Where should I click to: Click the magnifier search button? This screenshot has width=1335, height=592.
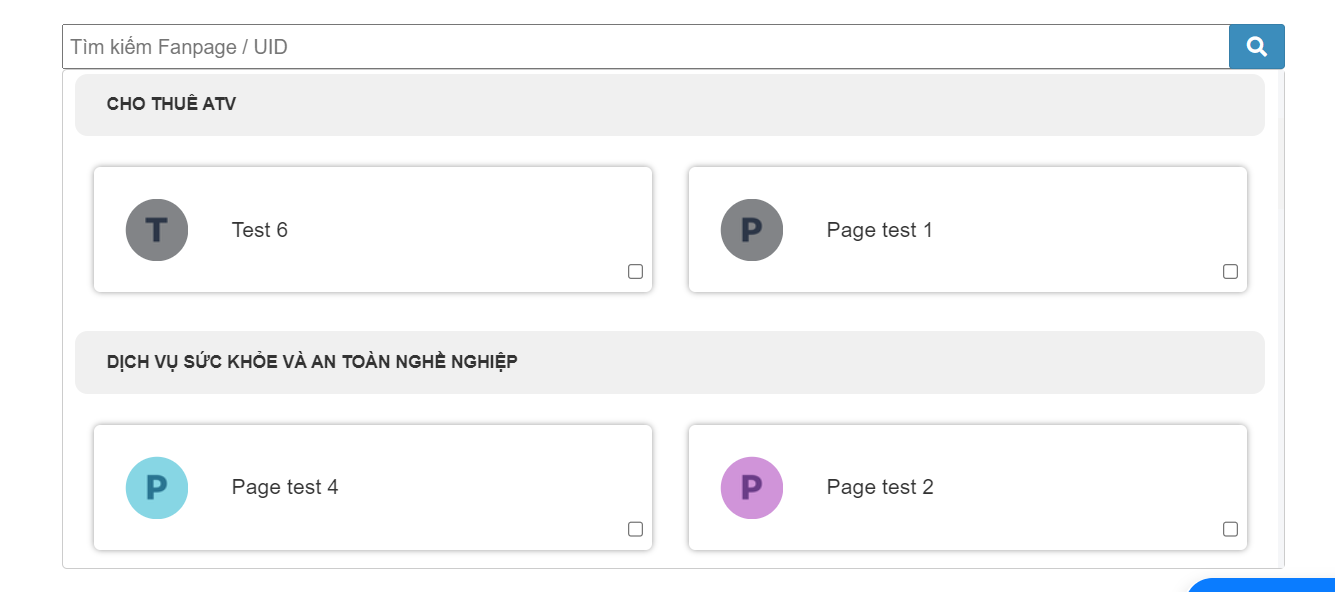tap(1256, 46)
